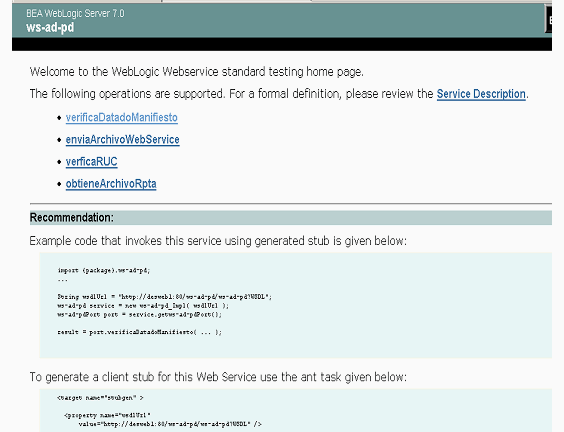Click the 'Welcome to the WebLogic Webservice' sentence
The height and width of the screenshot is (432, 564).
[x=197, y=72]
